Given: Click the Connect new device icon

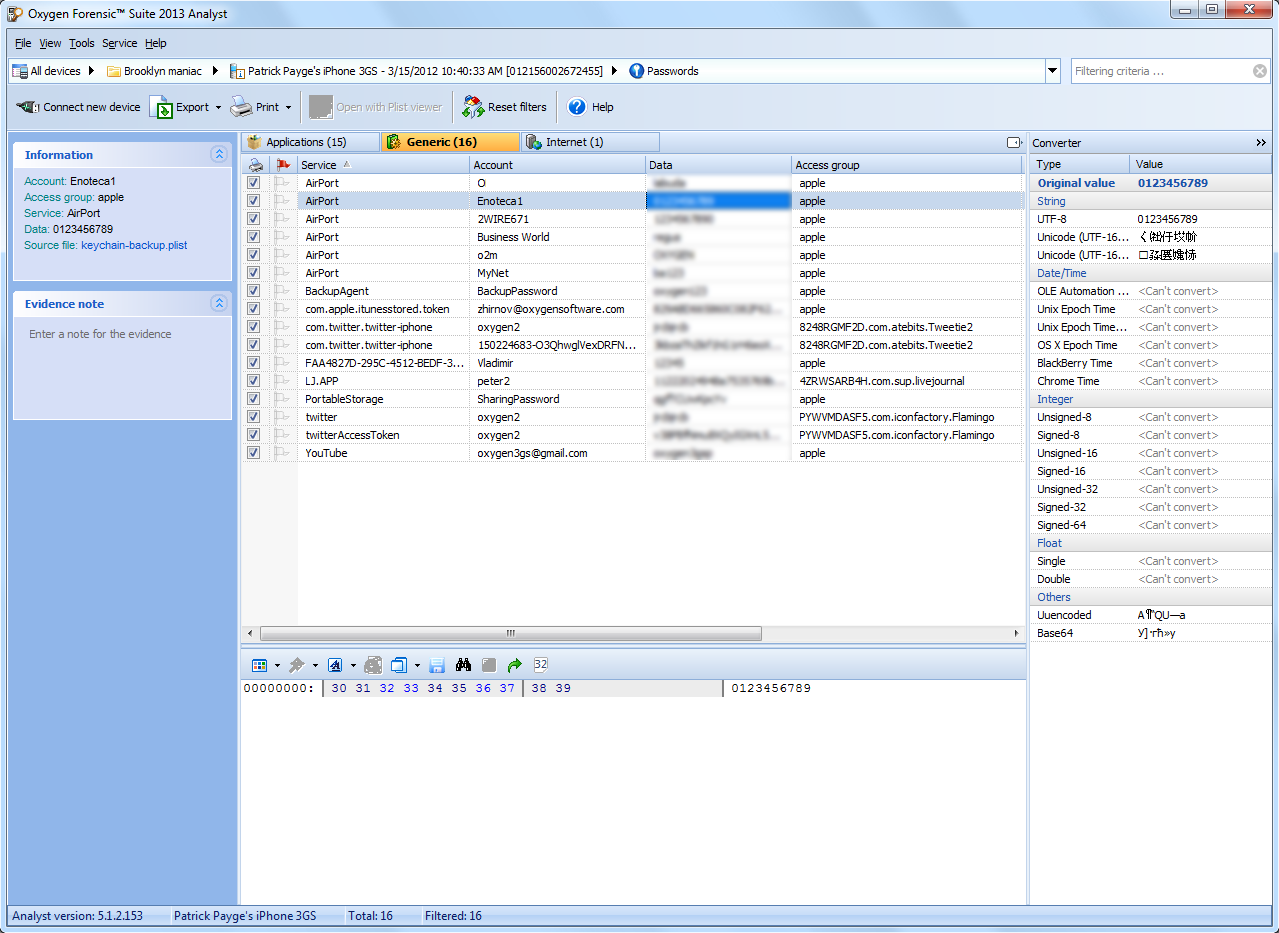Looking at the screenshot, I should coord(28,107).
